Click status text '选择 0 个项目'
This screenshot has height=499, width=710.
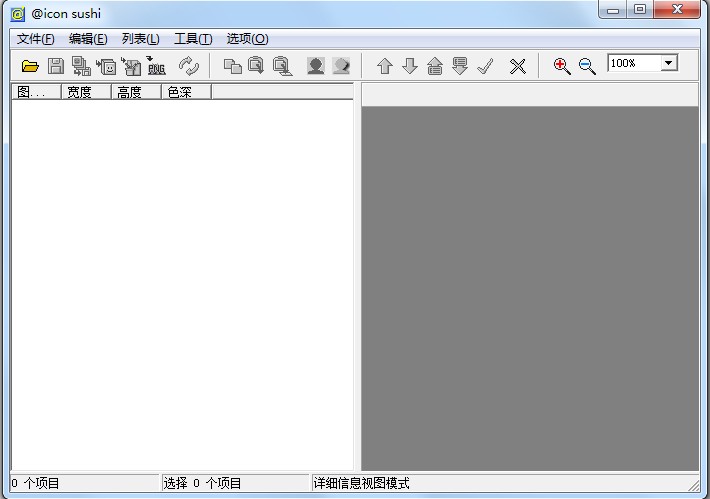click(202, 483)
